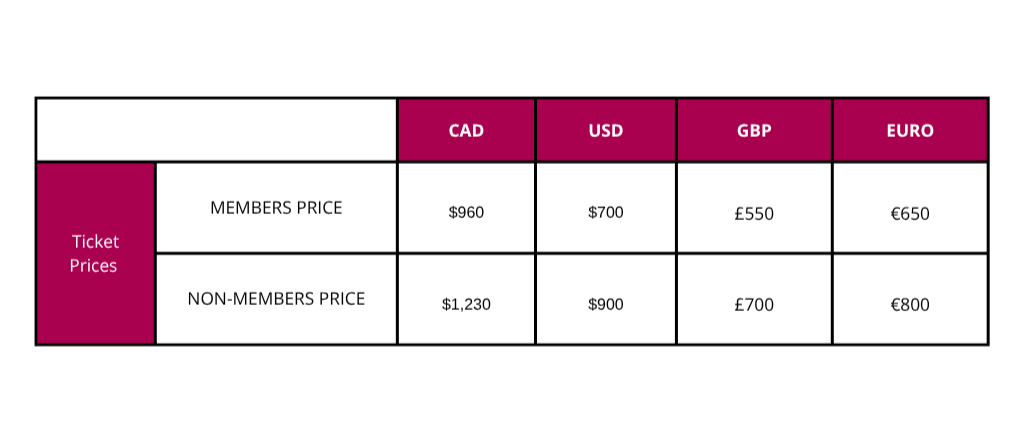
Task: Select the $1,230 non-members price
Action: pos(466,304)
